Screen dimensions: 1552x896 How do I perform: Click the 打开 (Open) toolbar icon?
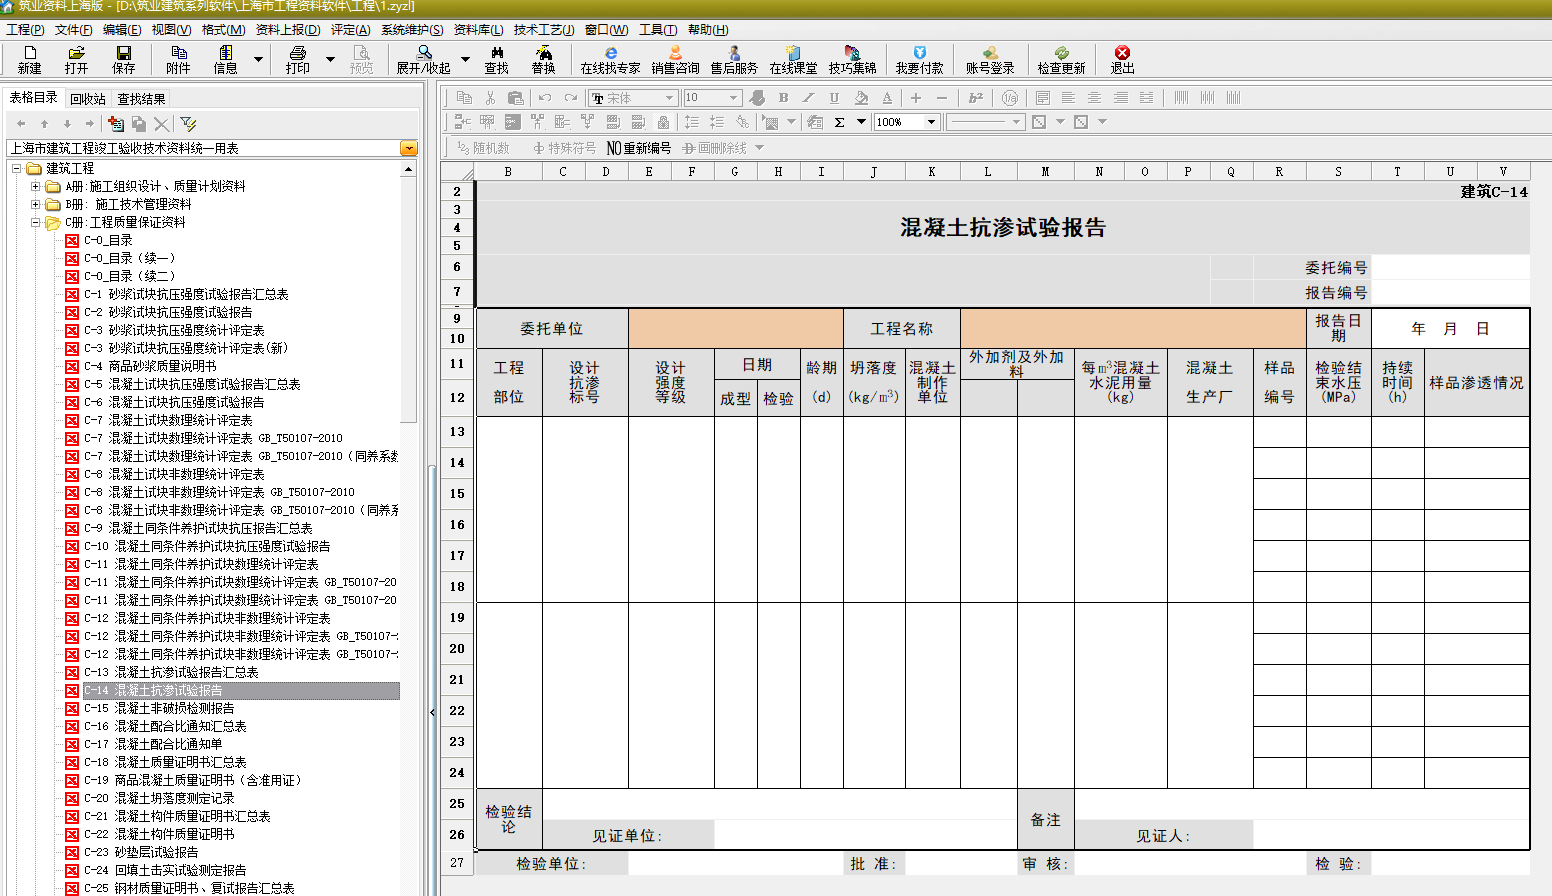coord(76,60)
